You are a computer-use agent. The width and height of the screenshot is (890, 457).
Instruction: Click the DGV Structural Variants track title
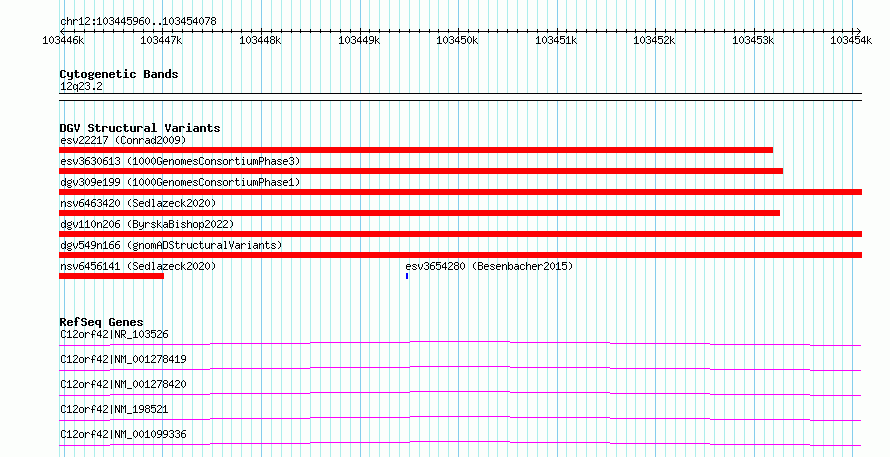(x=140, y=128)
